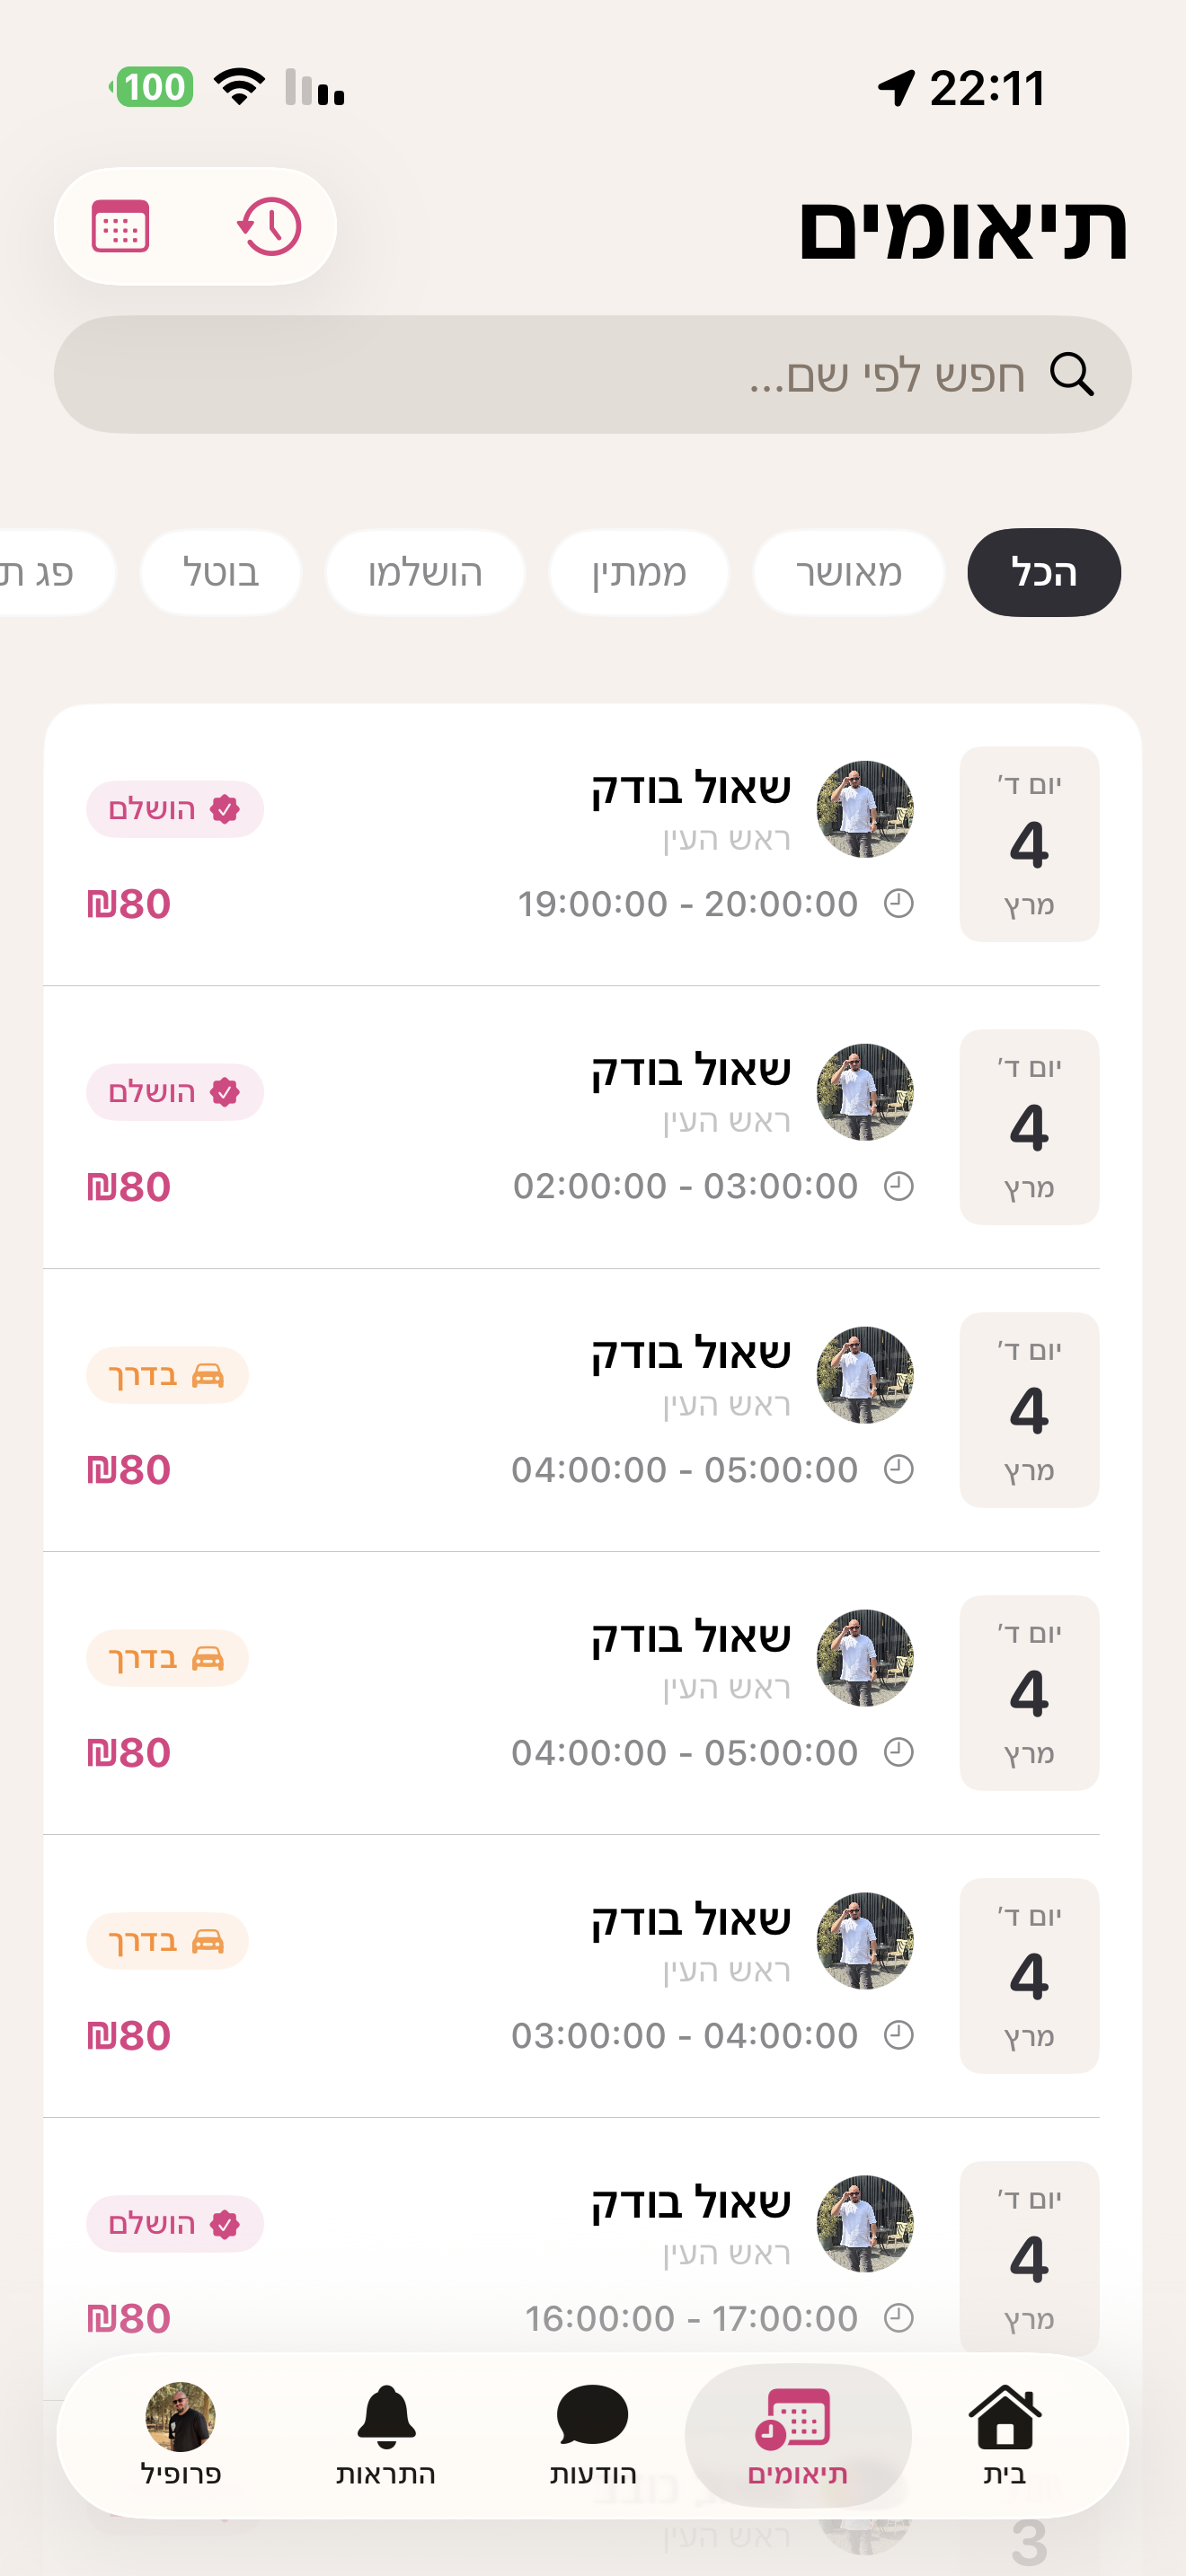Tap clock icon on 02:00–03:00 appointment
1186x2576 pixels.
899,1186
